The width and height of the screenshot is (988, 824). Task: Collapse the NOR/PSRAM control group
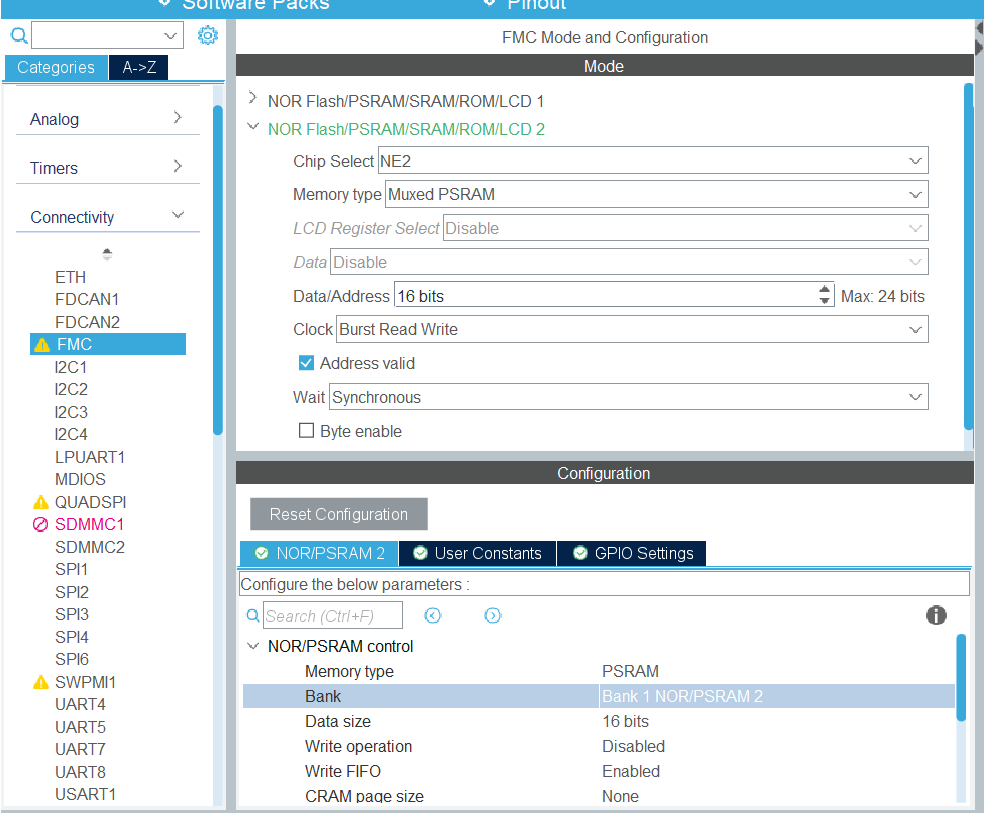tap(253, 646)
